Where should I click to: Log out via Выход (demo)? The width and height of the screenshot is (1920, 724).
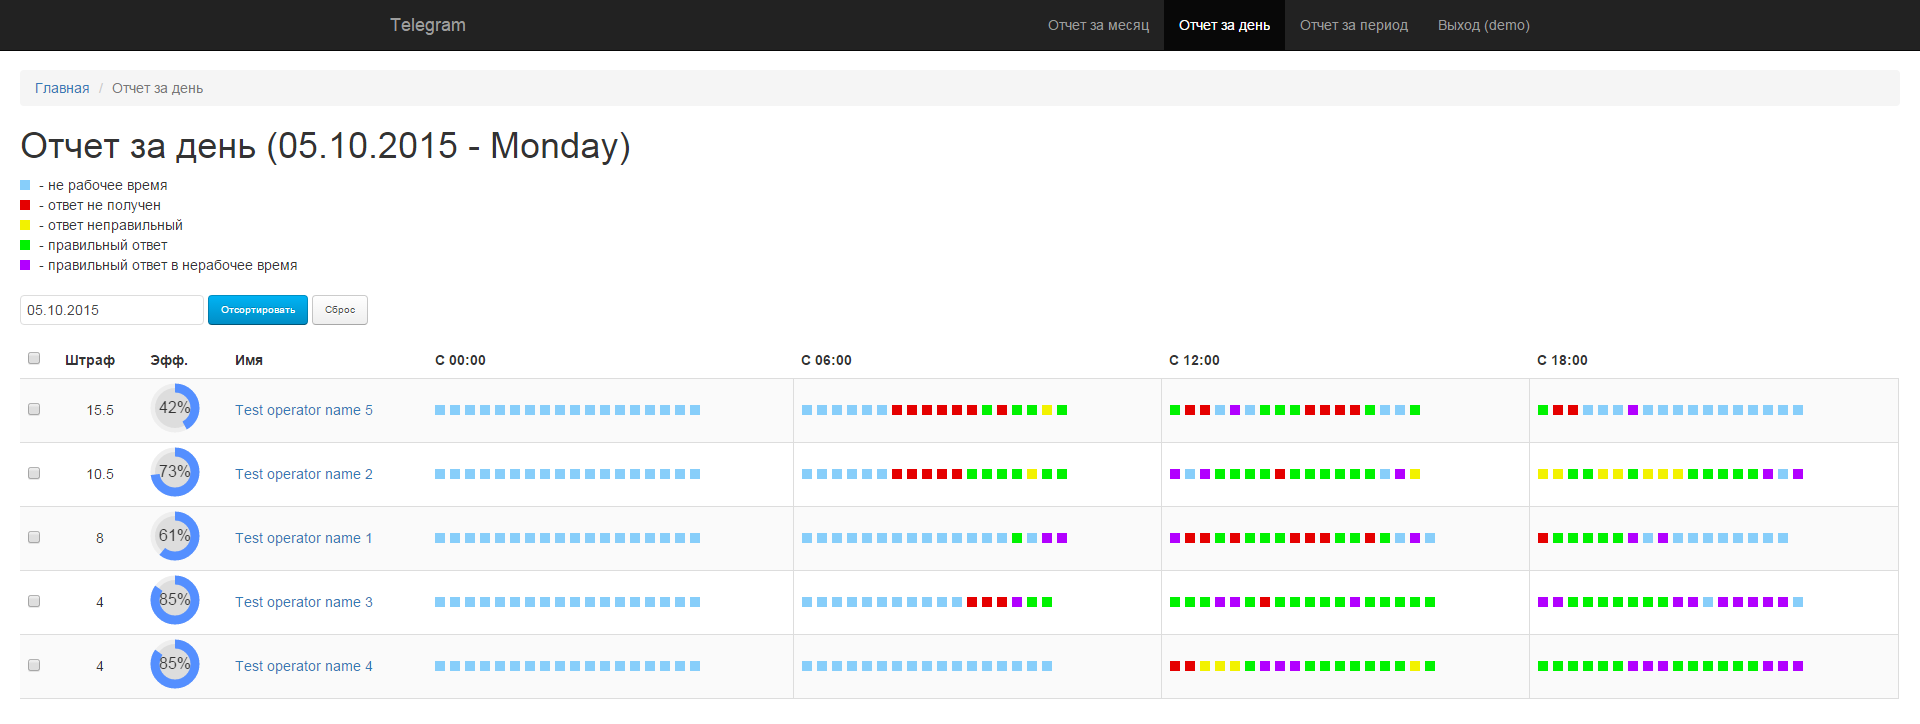point(1483,25)
